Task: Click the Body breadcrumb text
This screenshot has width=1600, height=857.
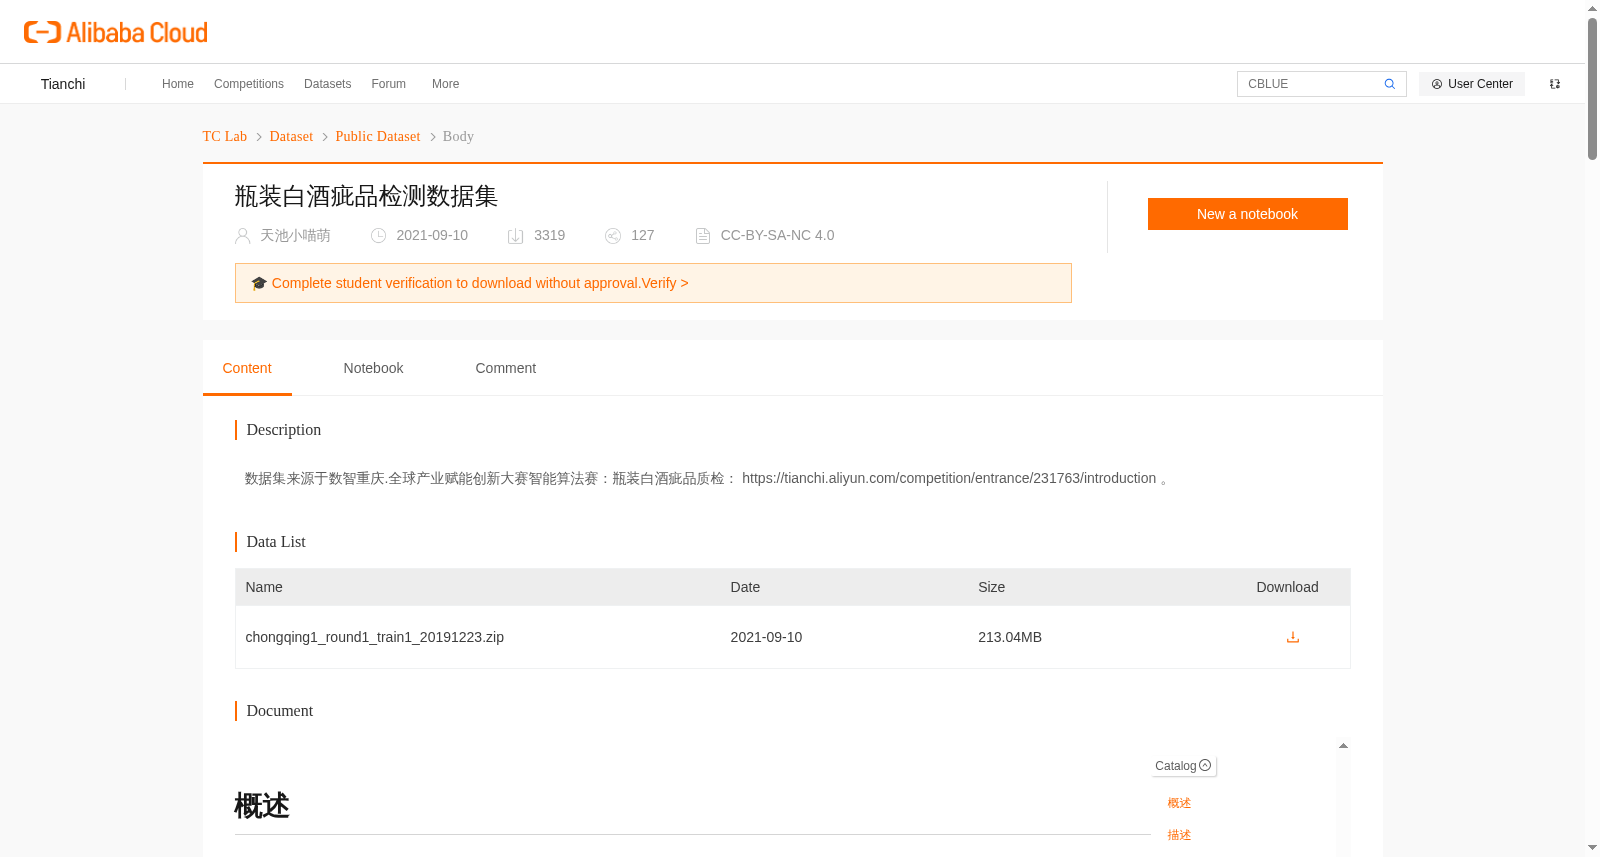Action: point(458,136)
